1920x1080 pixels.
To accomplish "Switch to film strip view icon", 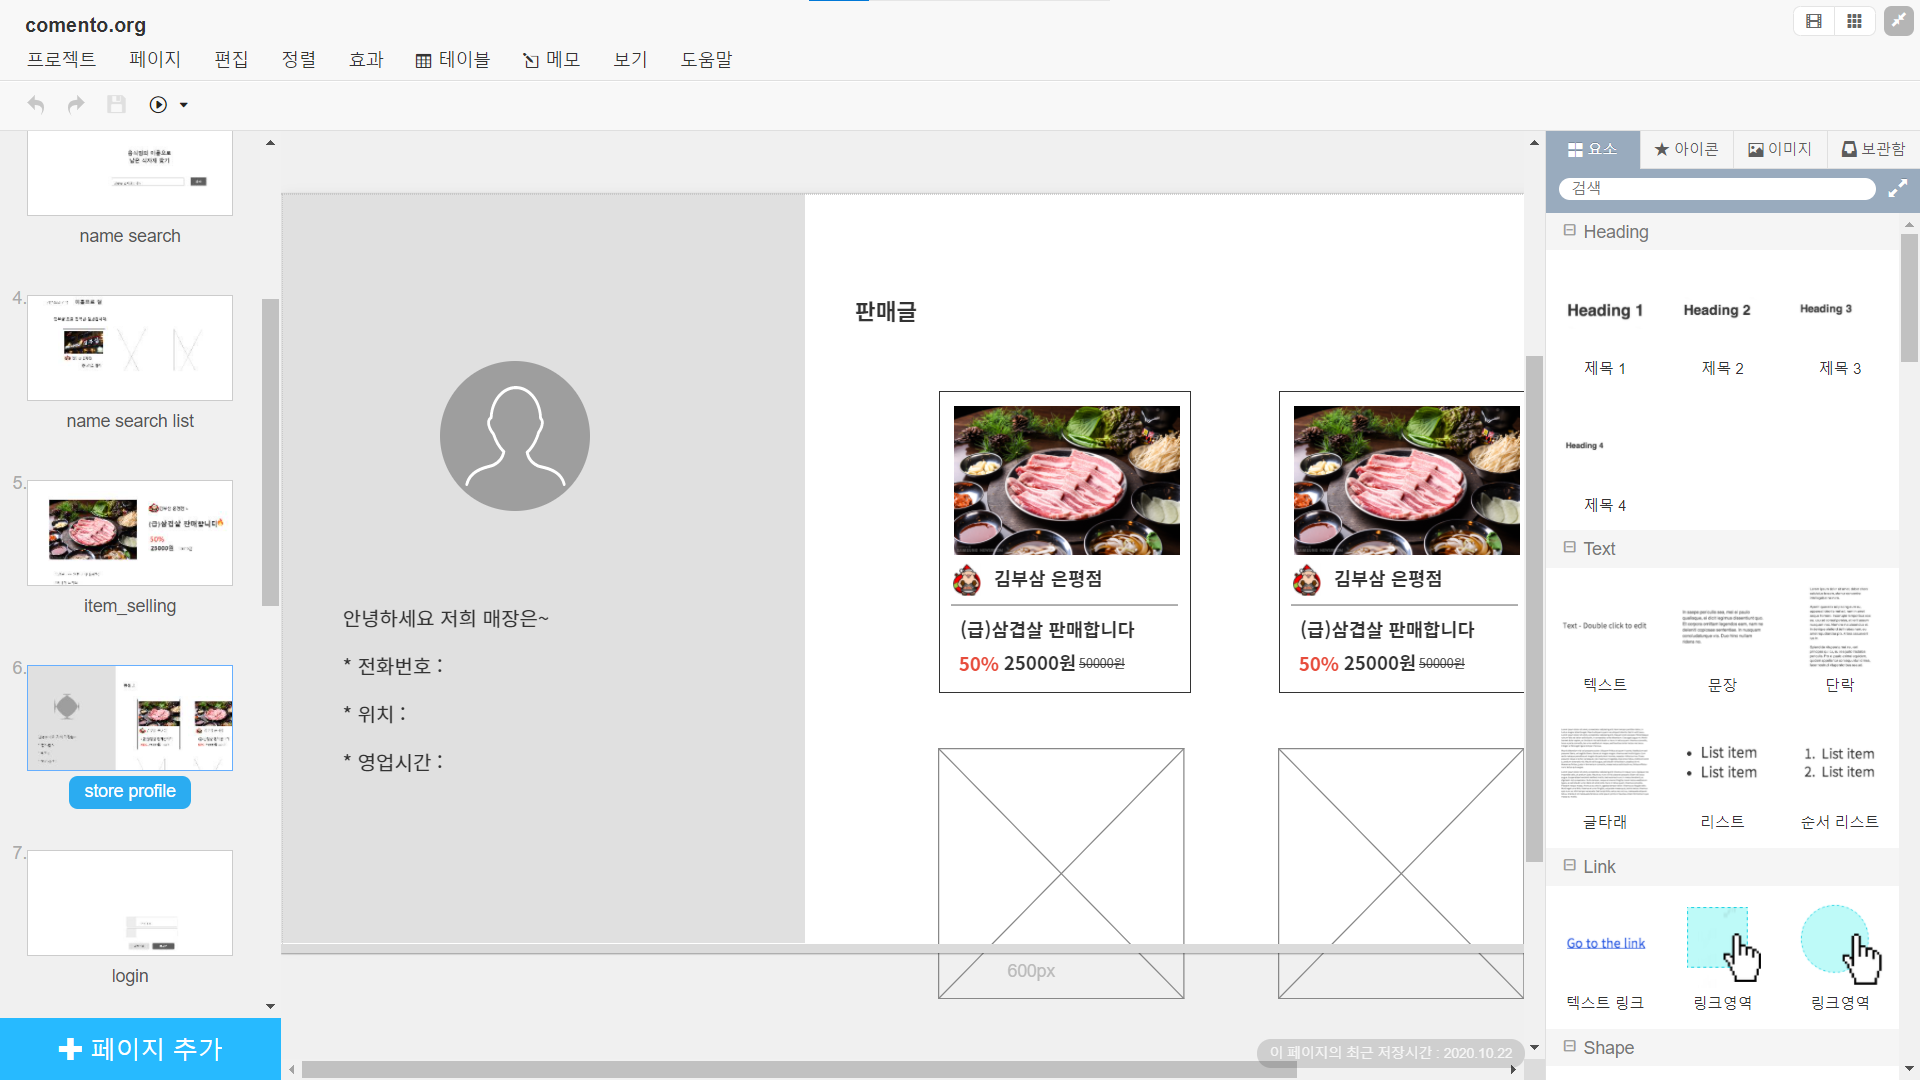I will click(x=1814, y=21).
